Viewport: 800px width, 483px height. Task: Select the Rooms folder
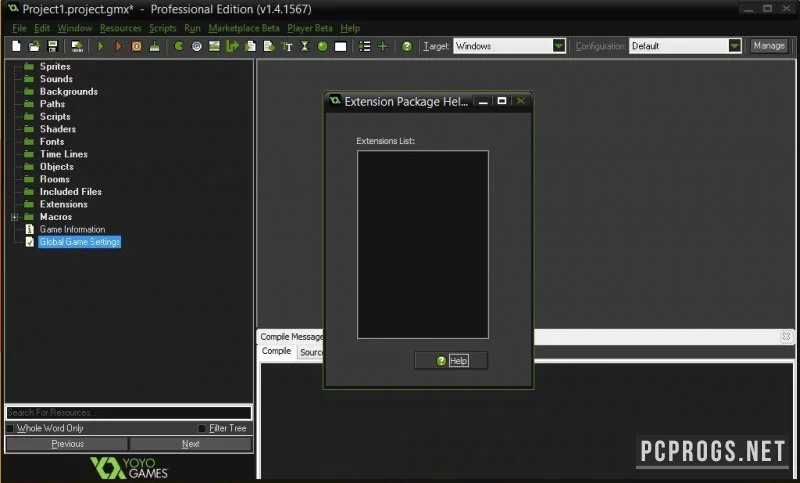(55, 180)
